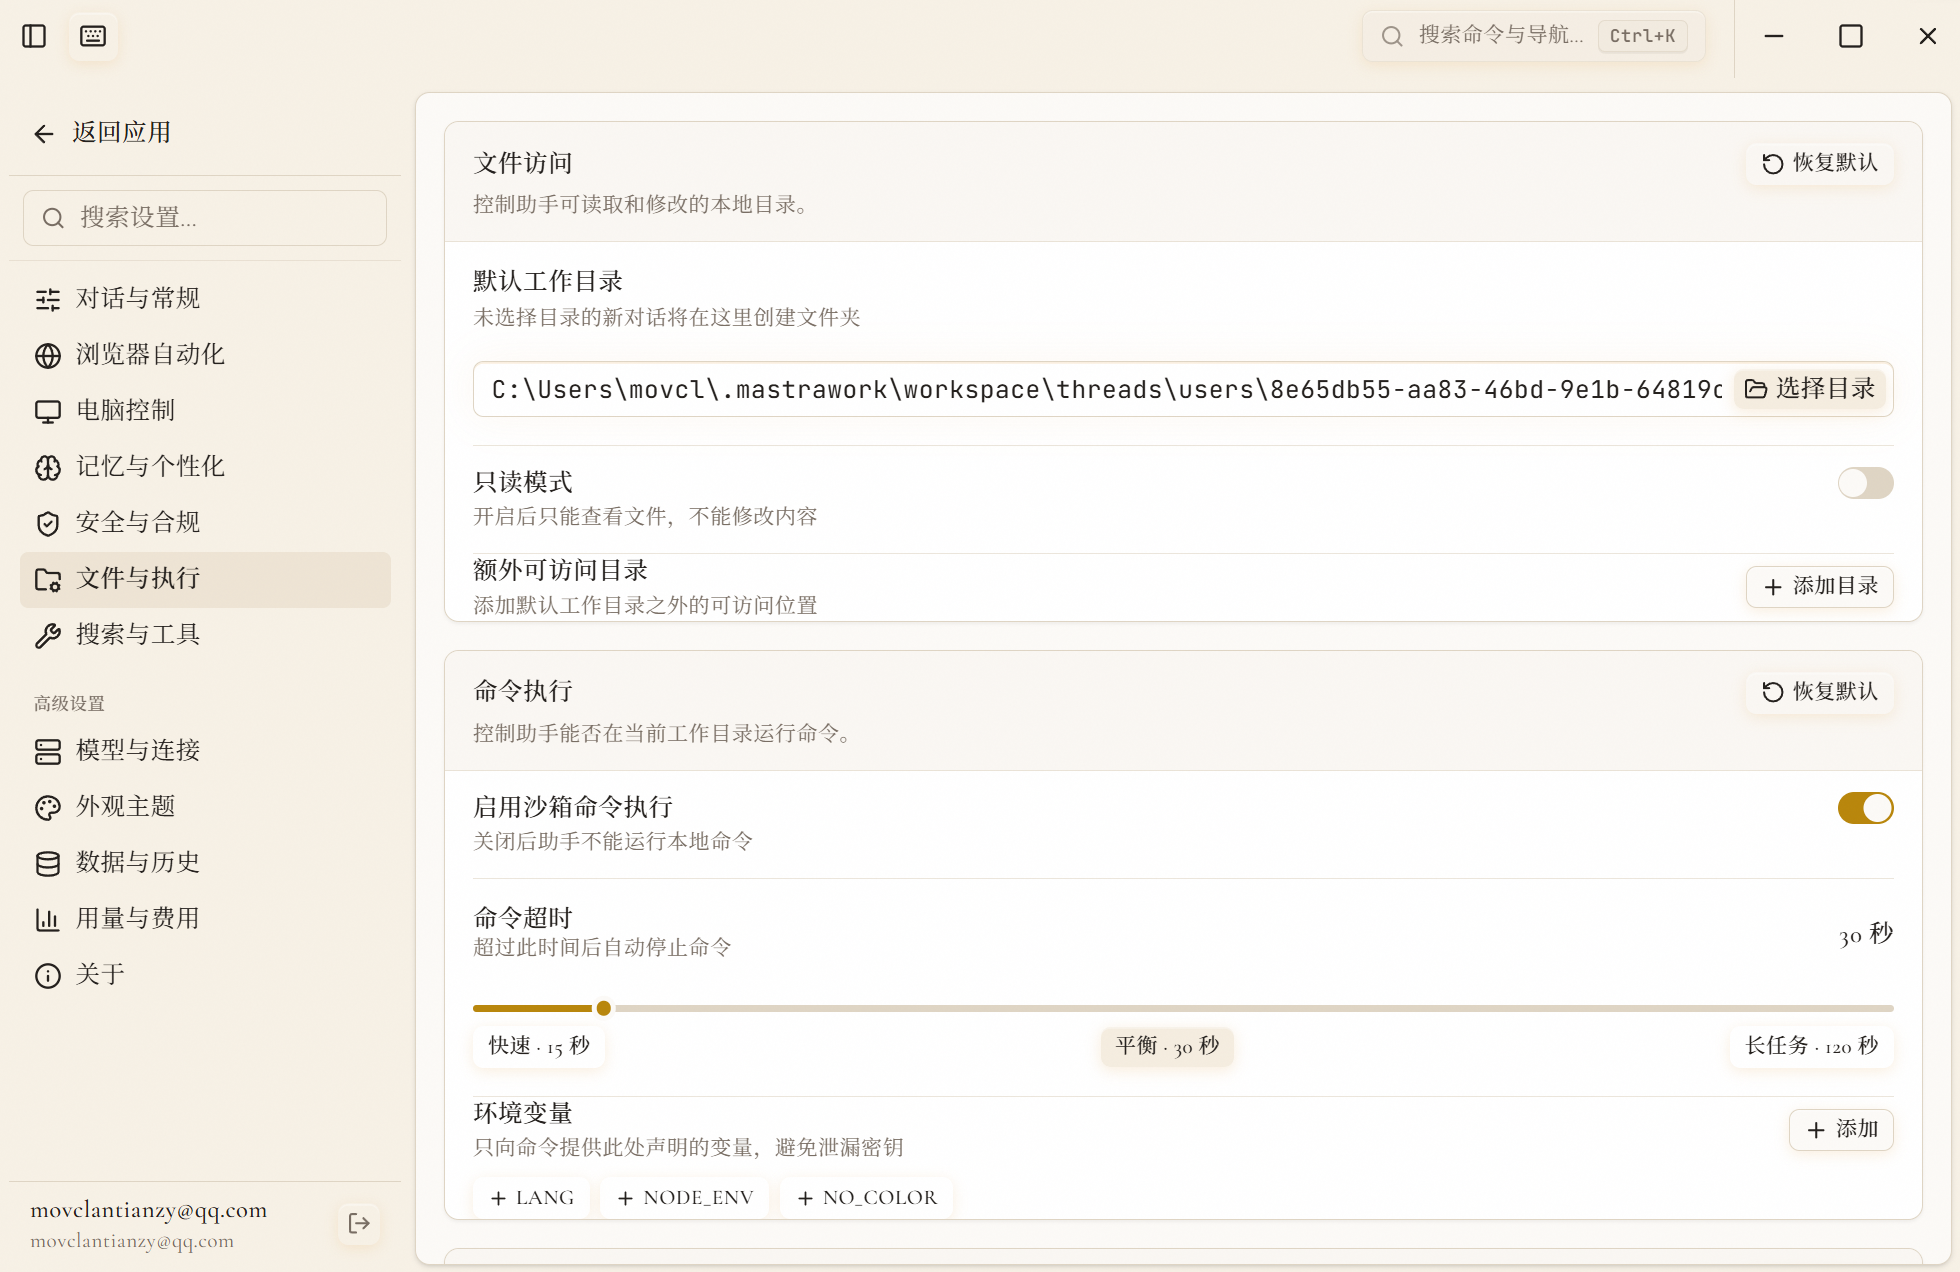Go to the 安全与合规 section
This screenshot has width=1960, height=1272.
205,523
